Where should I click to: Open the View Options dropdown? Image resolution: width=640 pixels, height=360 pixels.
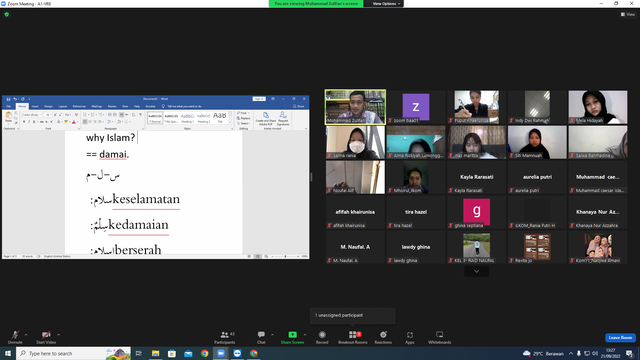tap(386, 4)
